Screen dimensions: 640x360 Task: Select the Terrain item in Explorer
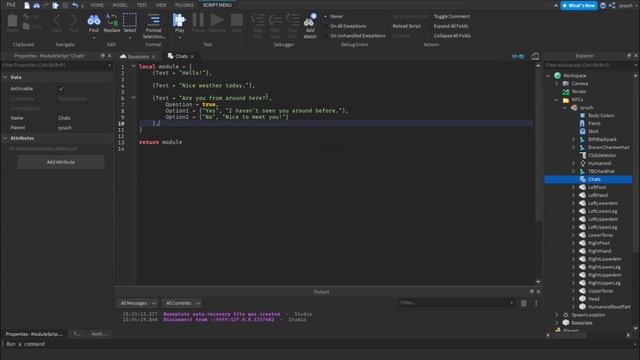(578, 91)
